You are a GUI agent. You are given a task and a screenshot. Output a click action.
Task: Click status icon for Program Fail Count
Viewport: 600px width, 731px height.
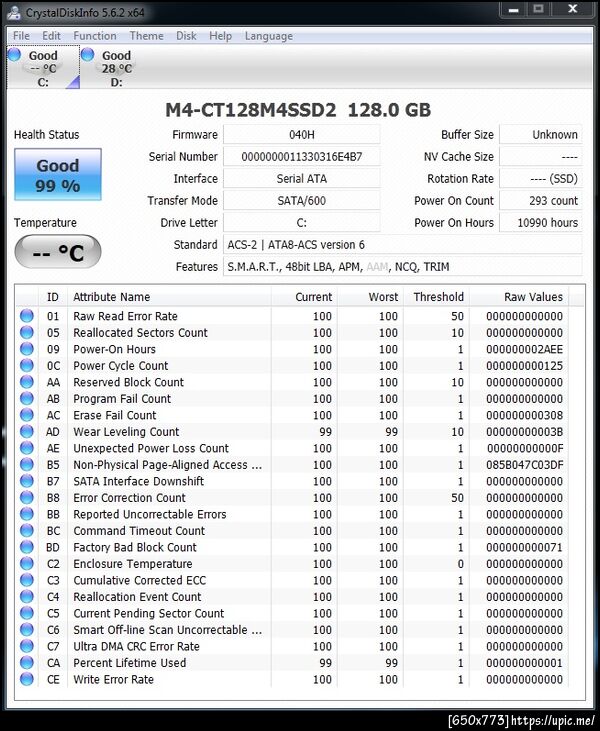pyautogui.click(x=27, y=399)
